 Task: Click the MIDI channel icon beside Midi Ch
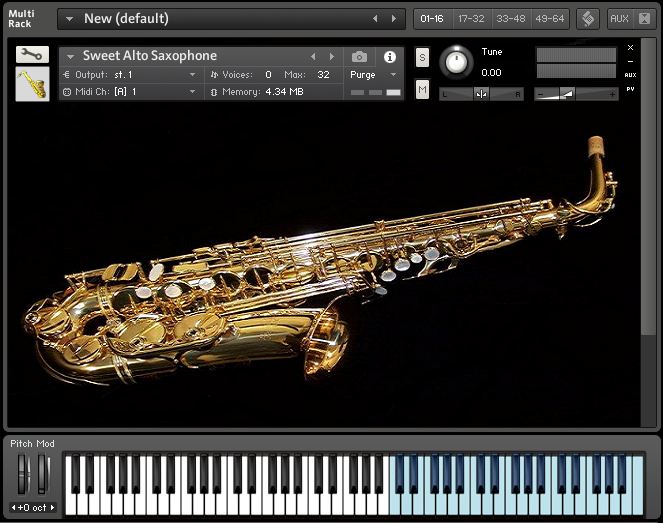(x=67, y=92)
